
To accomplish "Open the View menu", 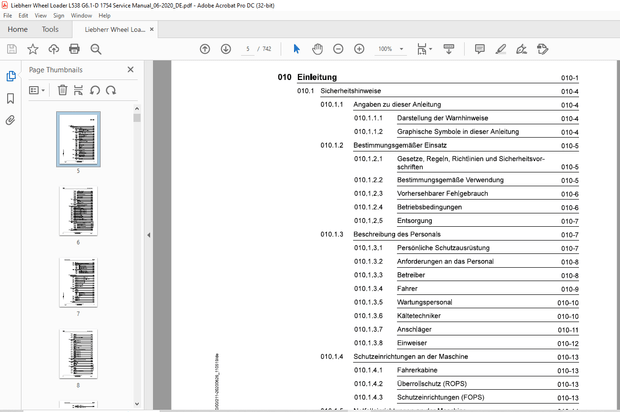I will pos(40,15).
